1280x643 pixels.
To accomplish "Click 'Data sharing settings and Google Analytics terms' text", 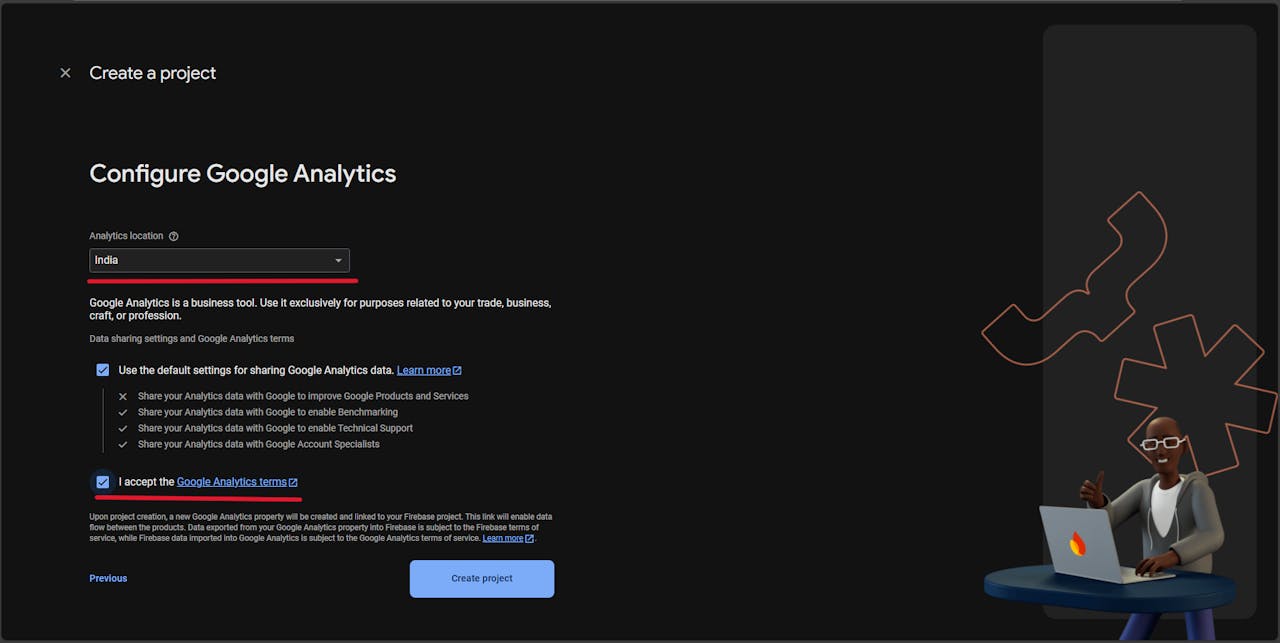I will pos(192,339).
